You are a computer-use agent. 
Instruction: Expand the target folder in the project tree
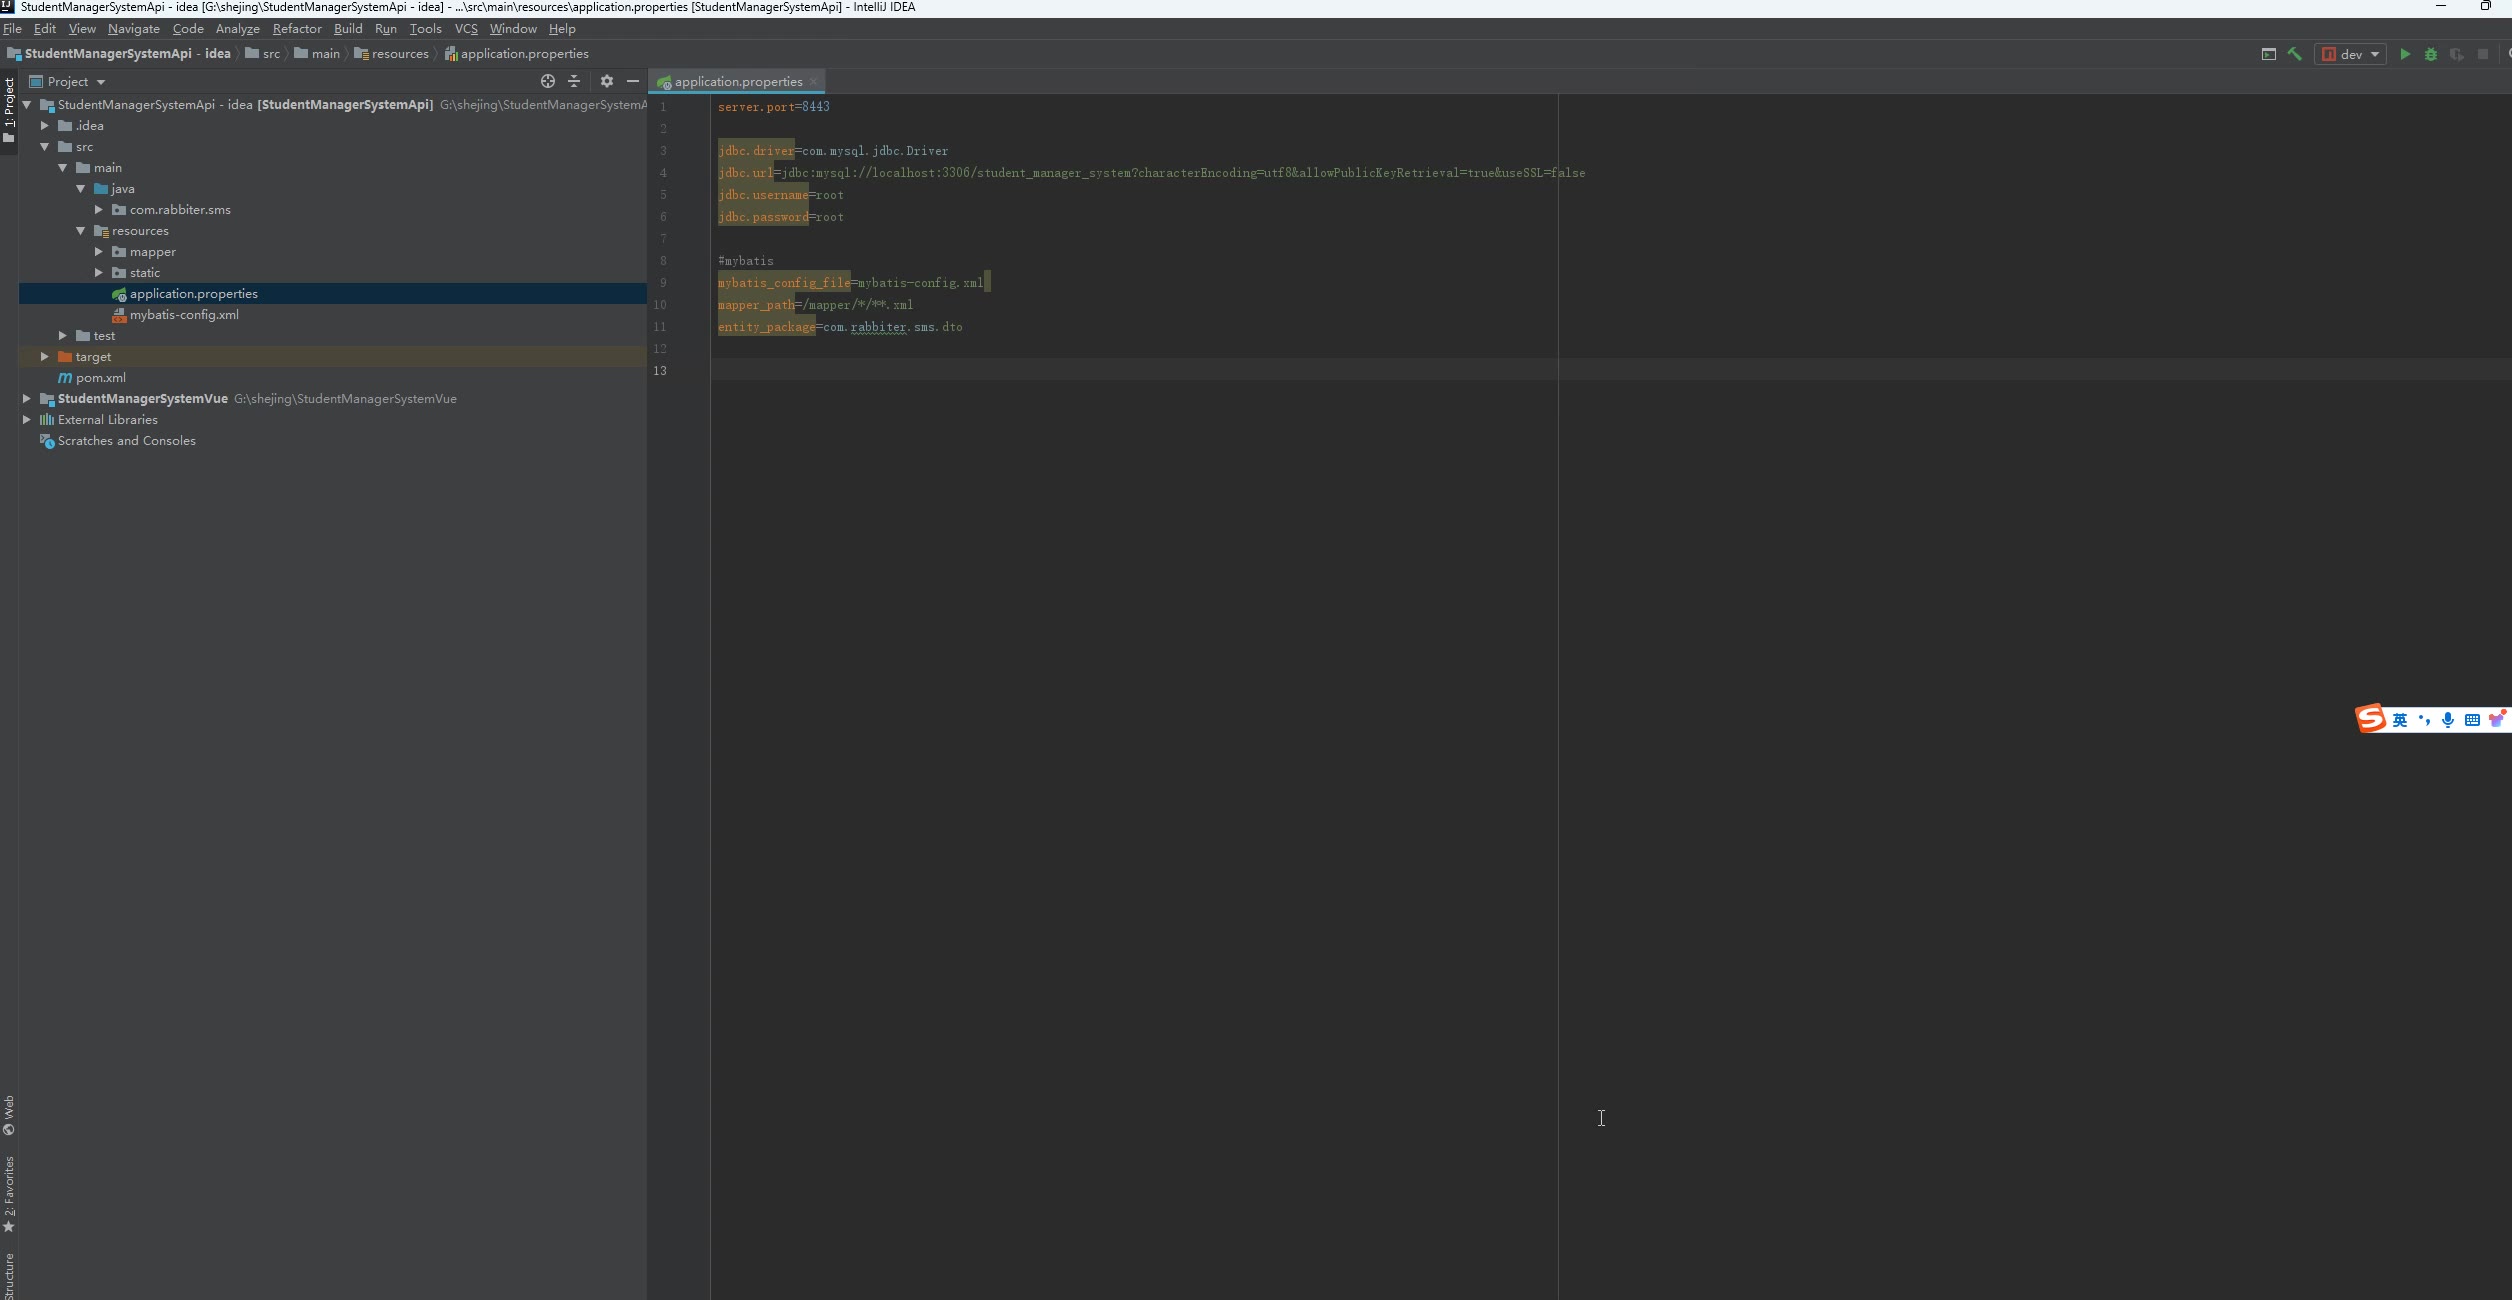coord(45,357)
